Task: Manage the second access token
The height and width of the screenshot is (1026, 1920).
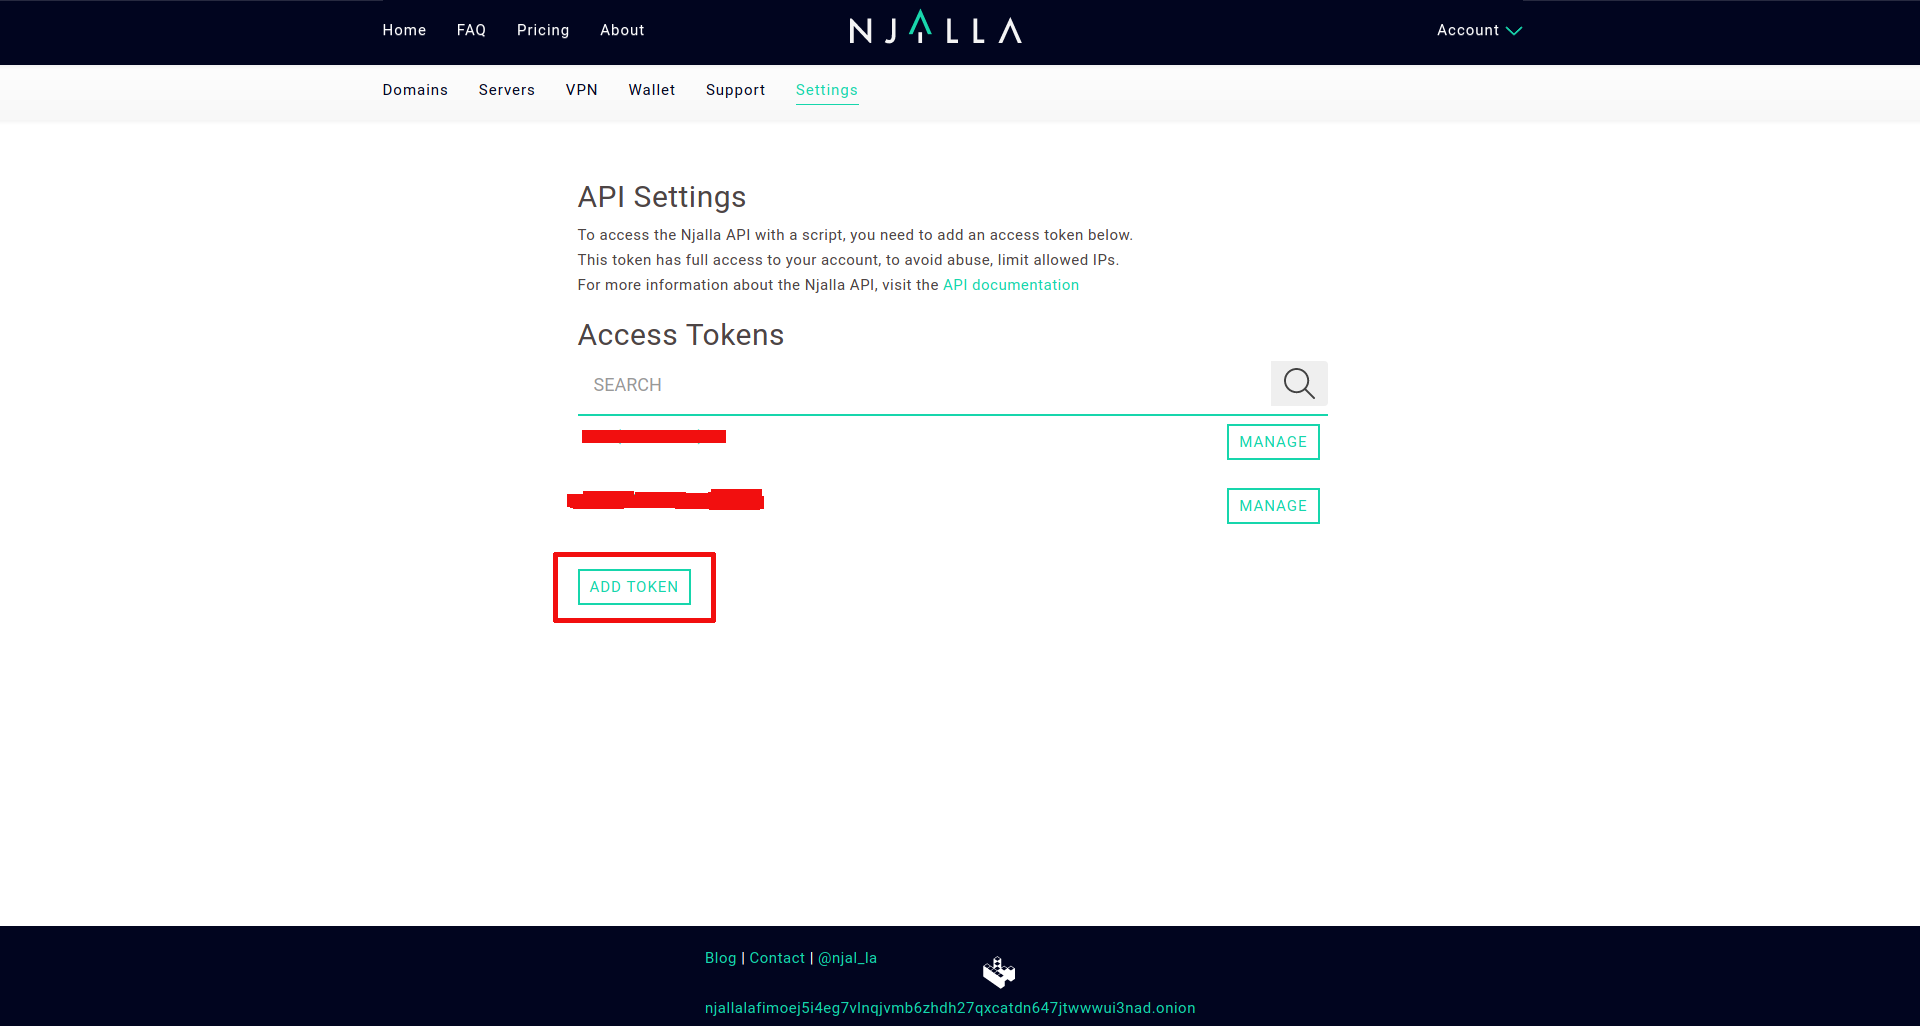Action: tap(1272, 506)
